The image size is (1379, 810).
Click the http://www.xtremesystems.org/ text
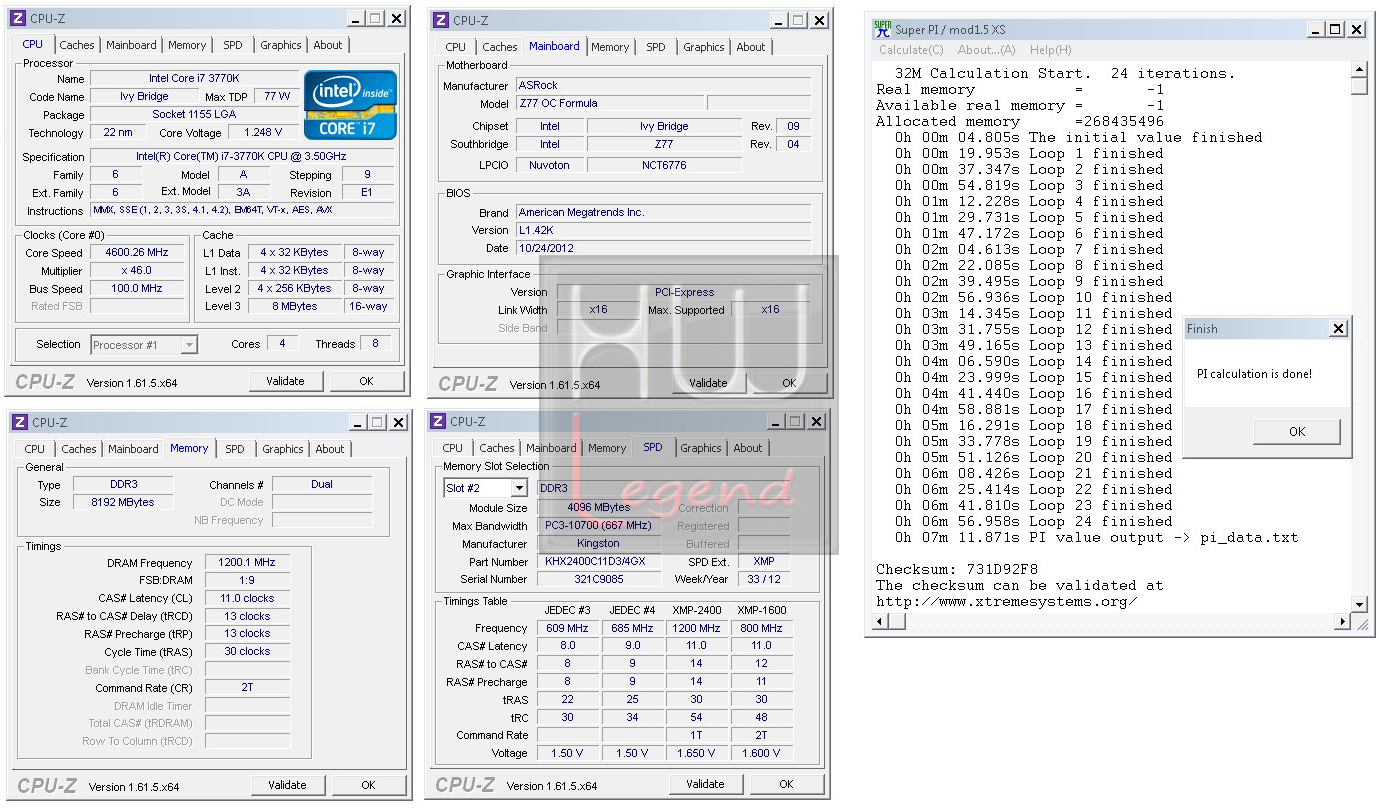pyautogui.click(x=1007, y=601)
